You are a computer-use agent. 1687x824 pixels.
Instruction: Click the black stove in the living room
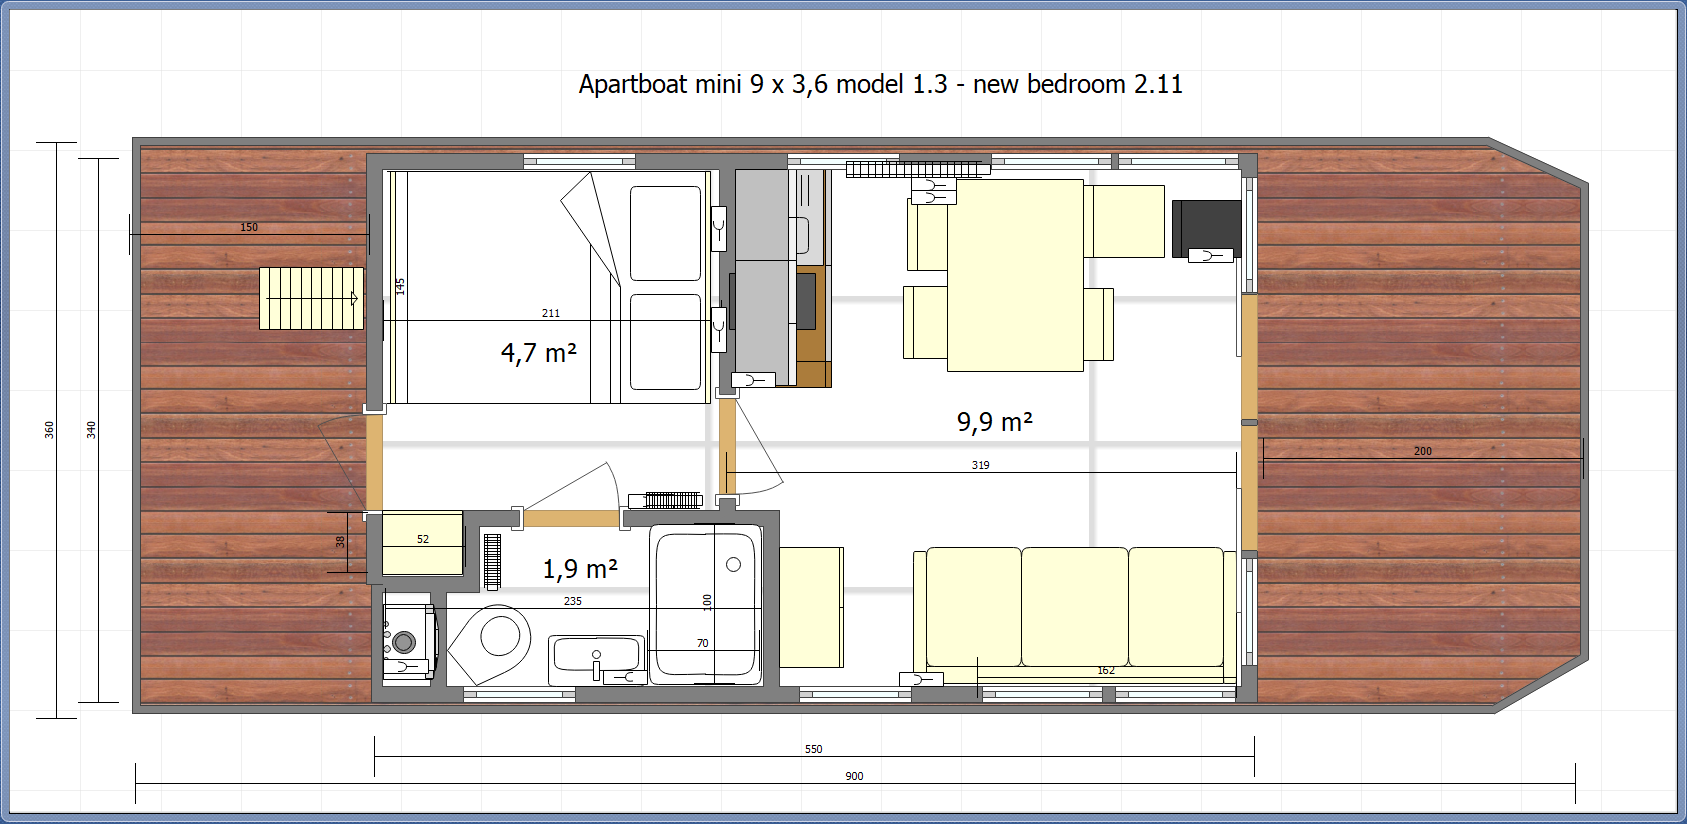pos(1206,228)
